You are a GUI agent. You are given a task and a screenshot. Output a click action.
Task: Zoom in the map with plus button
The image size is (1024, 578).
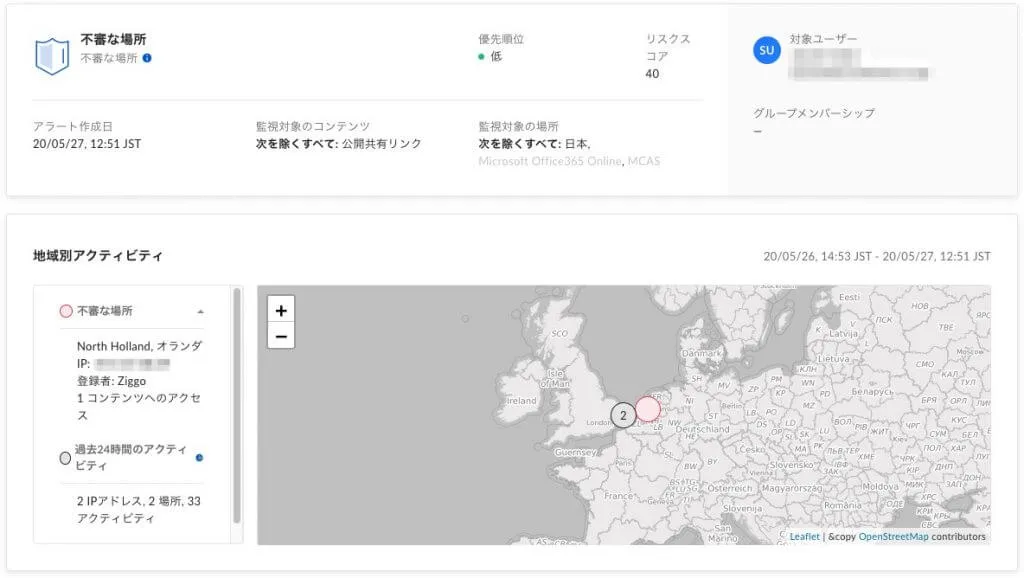coord(281,310)
